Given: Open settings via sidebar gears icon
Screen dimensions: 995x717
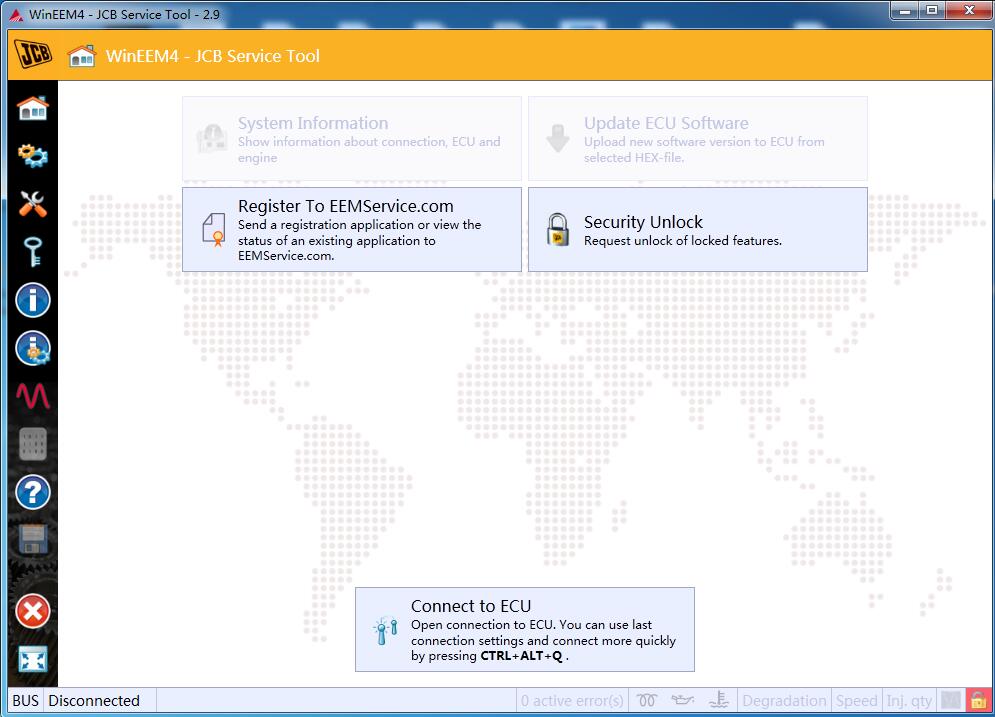Looking at the screenshot, I should pos(33,155).
